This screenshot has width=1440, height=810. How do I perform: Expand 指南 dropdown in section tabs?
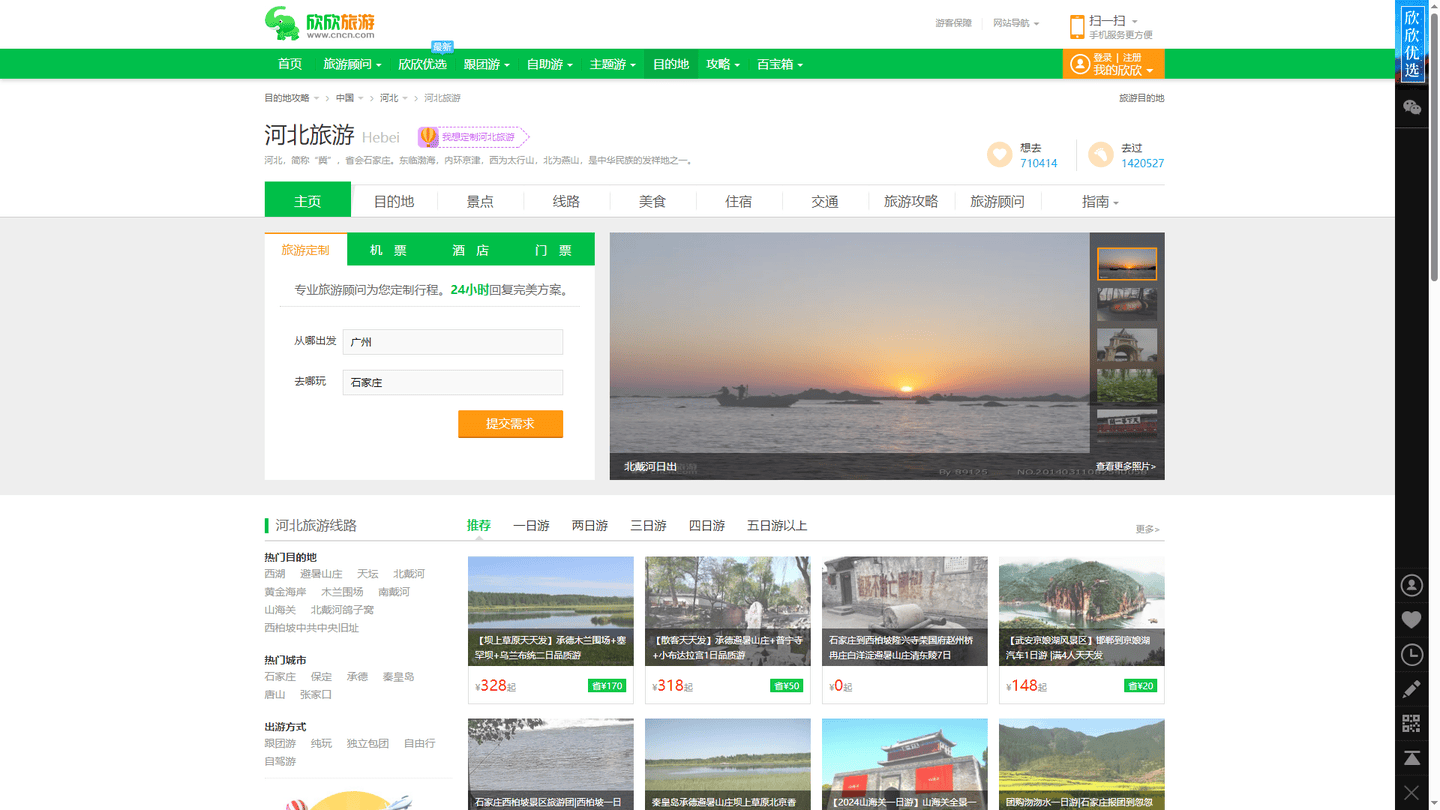pyautogui.click(x=1100, y=201)
